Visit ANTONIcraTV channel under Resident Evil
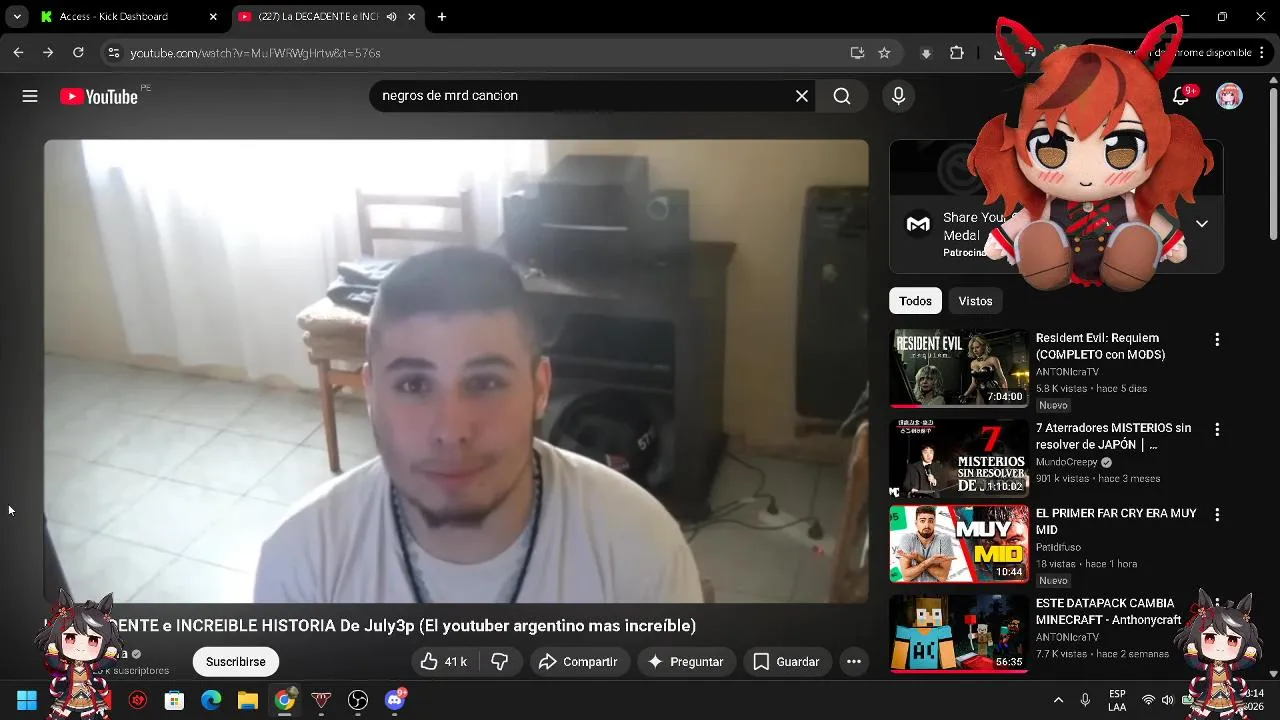Viewport: 1280px width, 720px height. (1067, 372)
